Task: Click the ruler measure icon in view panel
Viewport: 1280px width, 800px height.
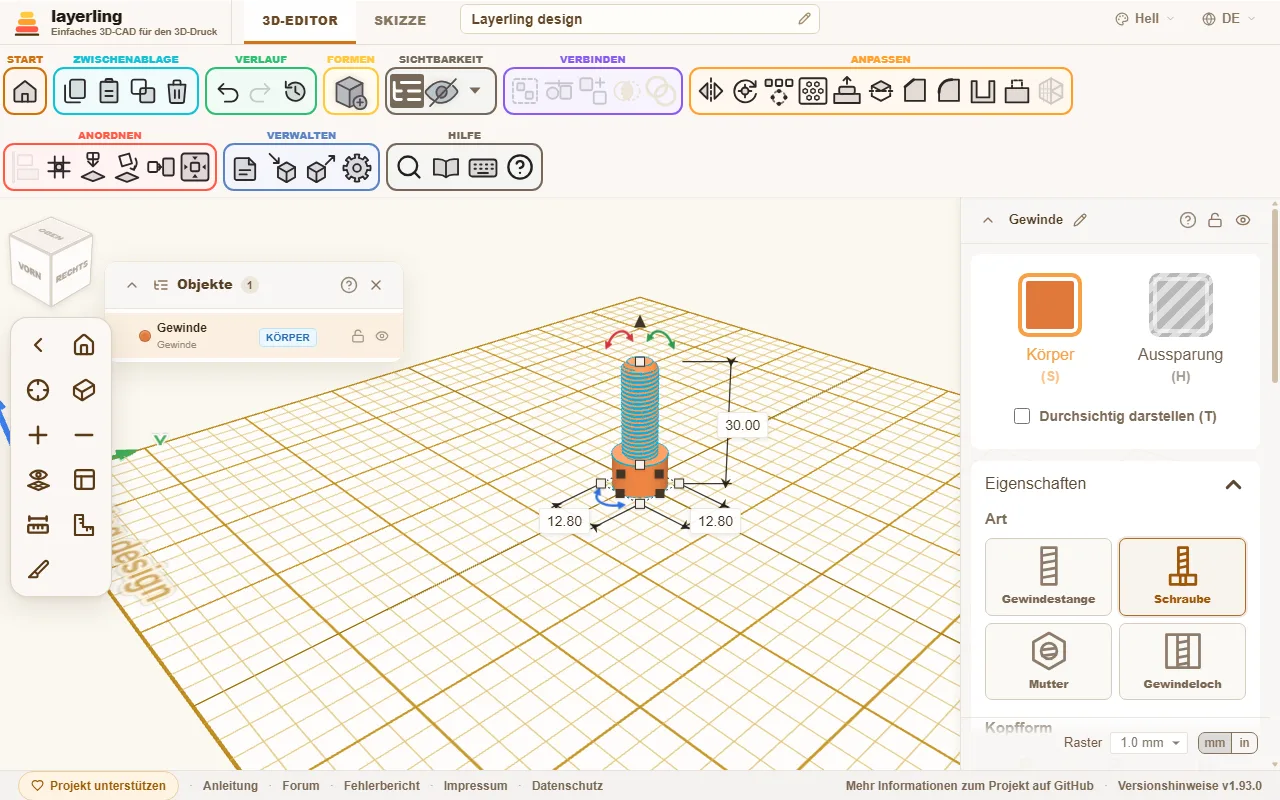Action: point(38,525)
